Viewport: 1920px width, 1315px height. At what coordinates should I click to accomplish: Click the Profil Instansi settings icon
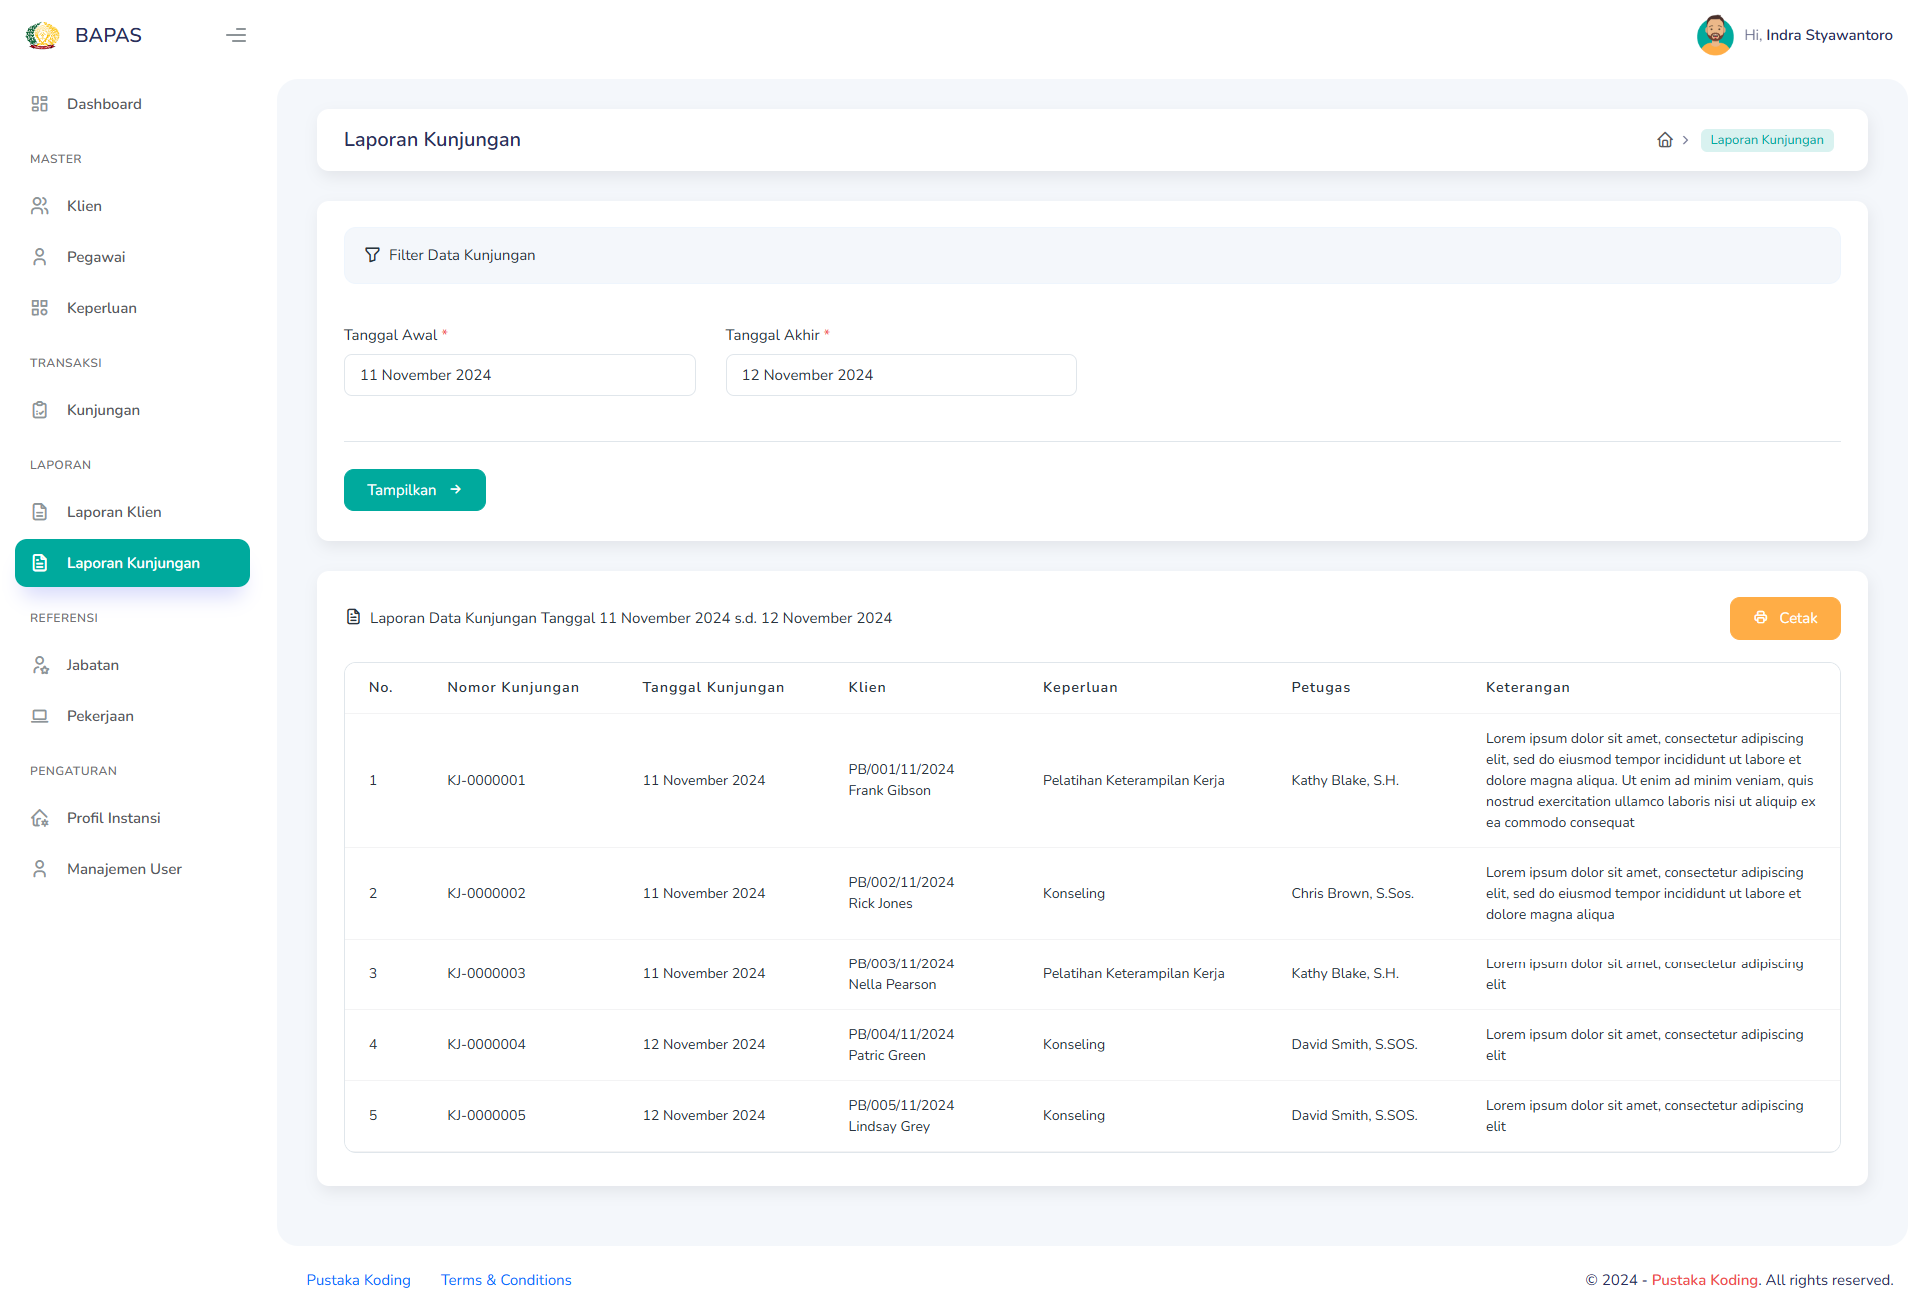[39, 817]
